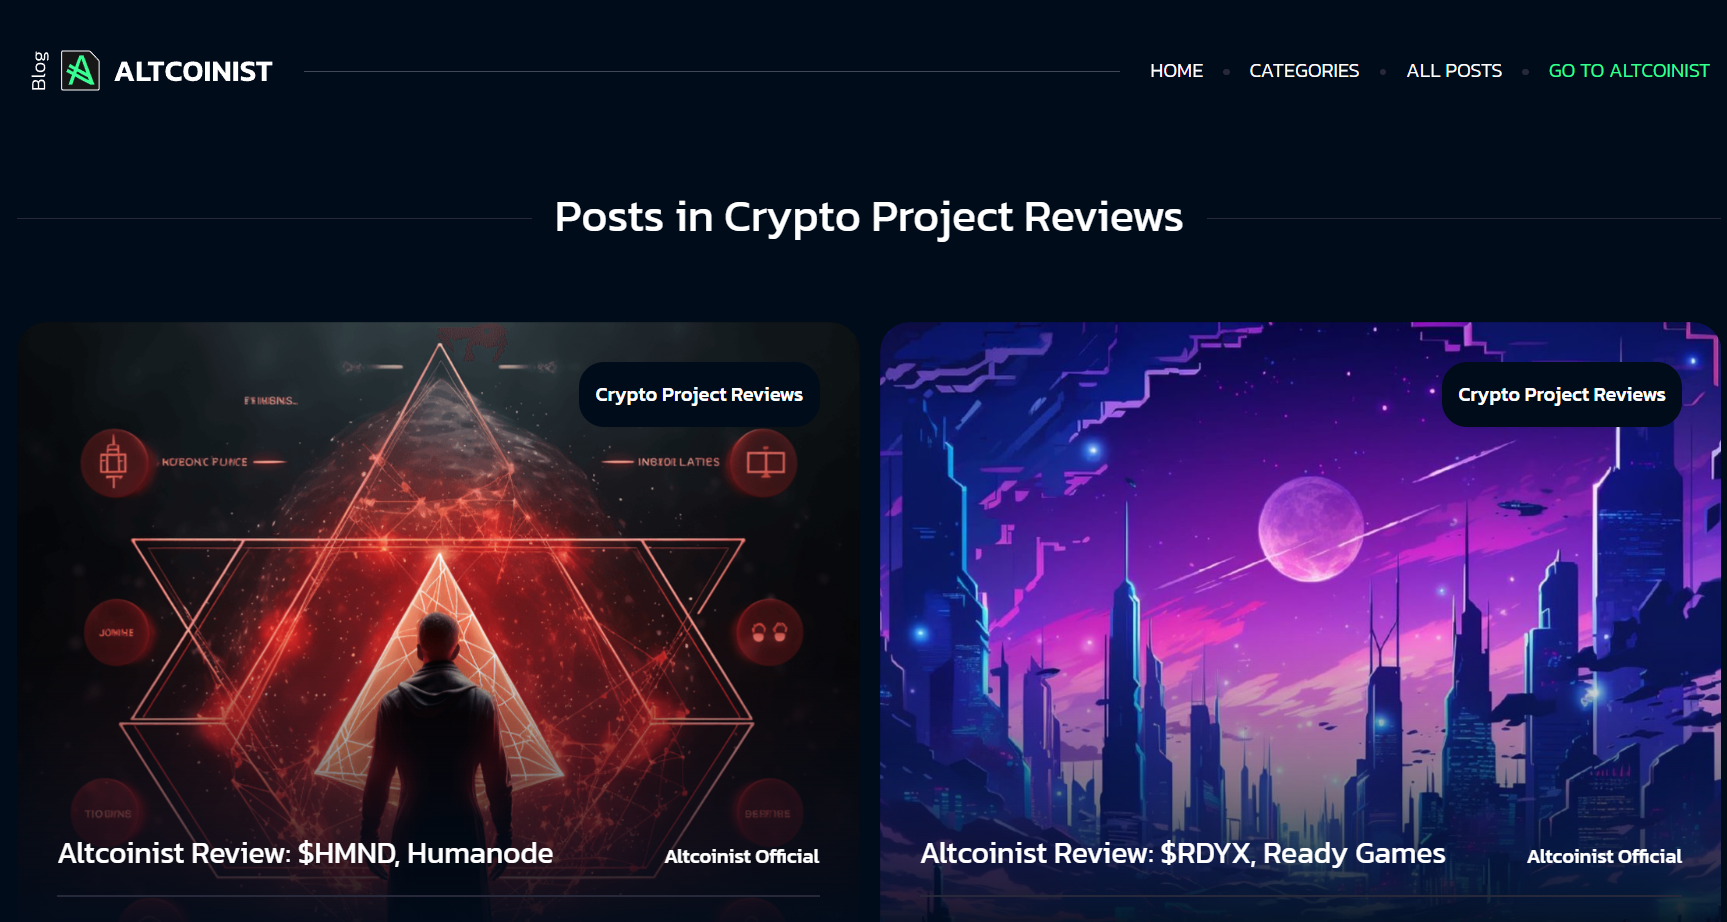Click the Altcoinist green logo icon
This screenshot has height=922, width=1727.
80,71
